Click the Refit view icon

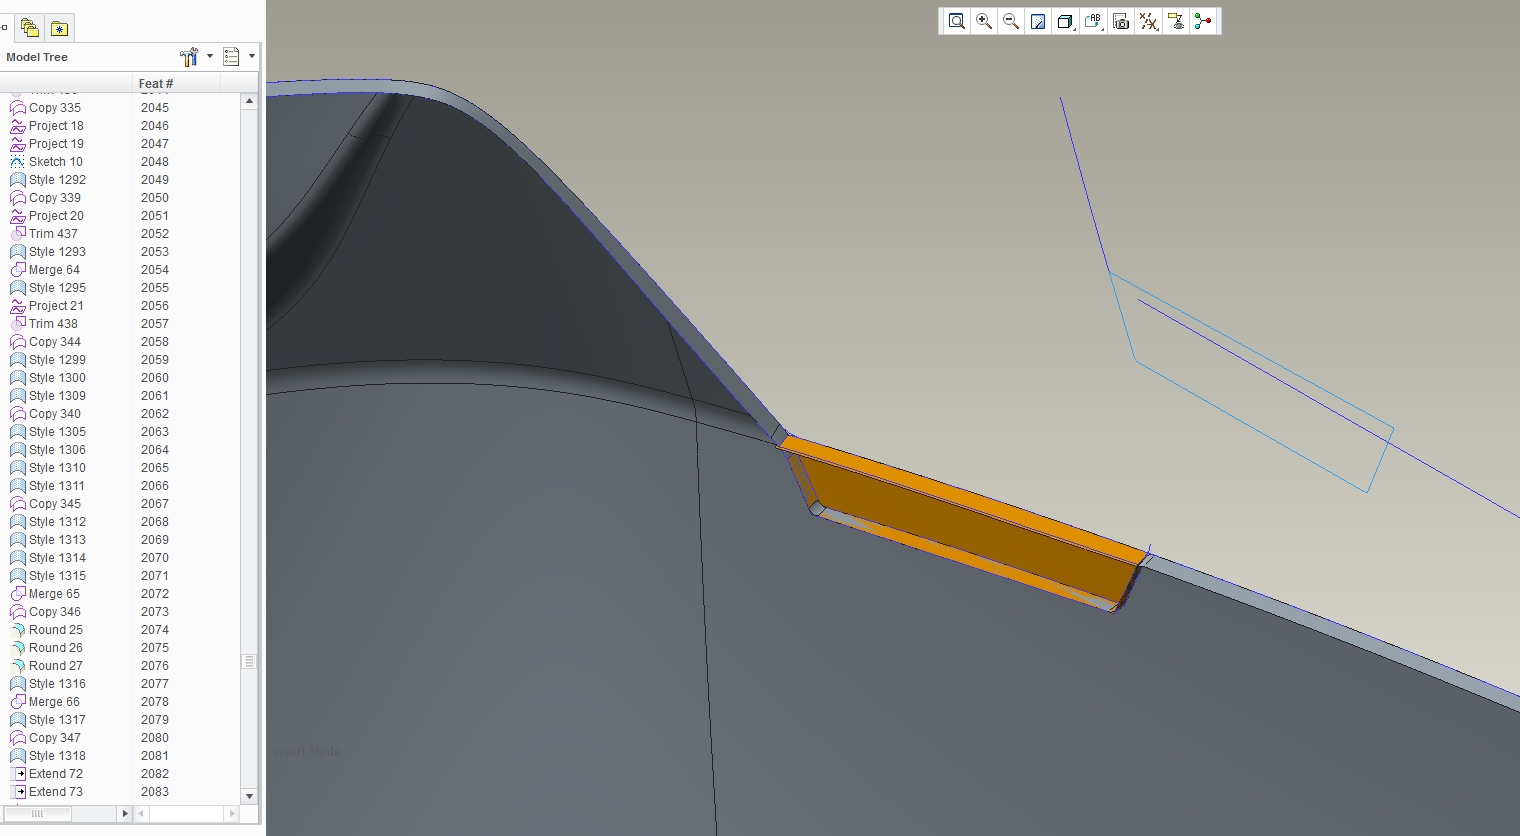(x=957, y=21)
